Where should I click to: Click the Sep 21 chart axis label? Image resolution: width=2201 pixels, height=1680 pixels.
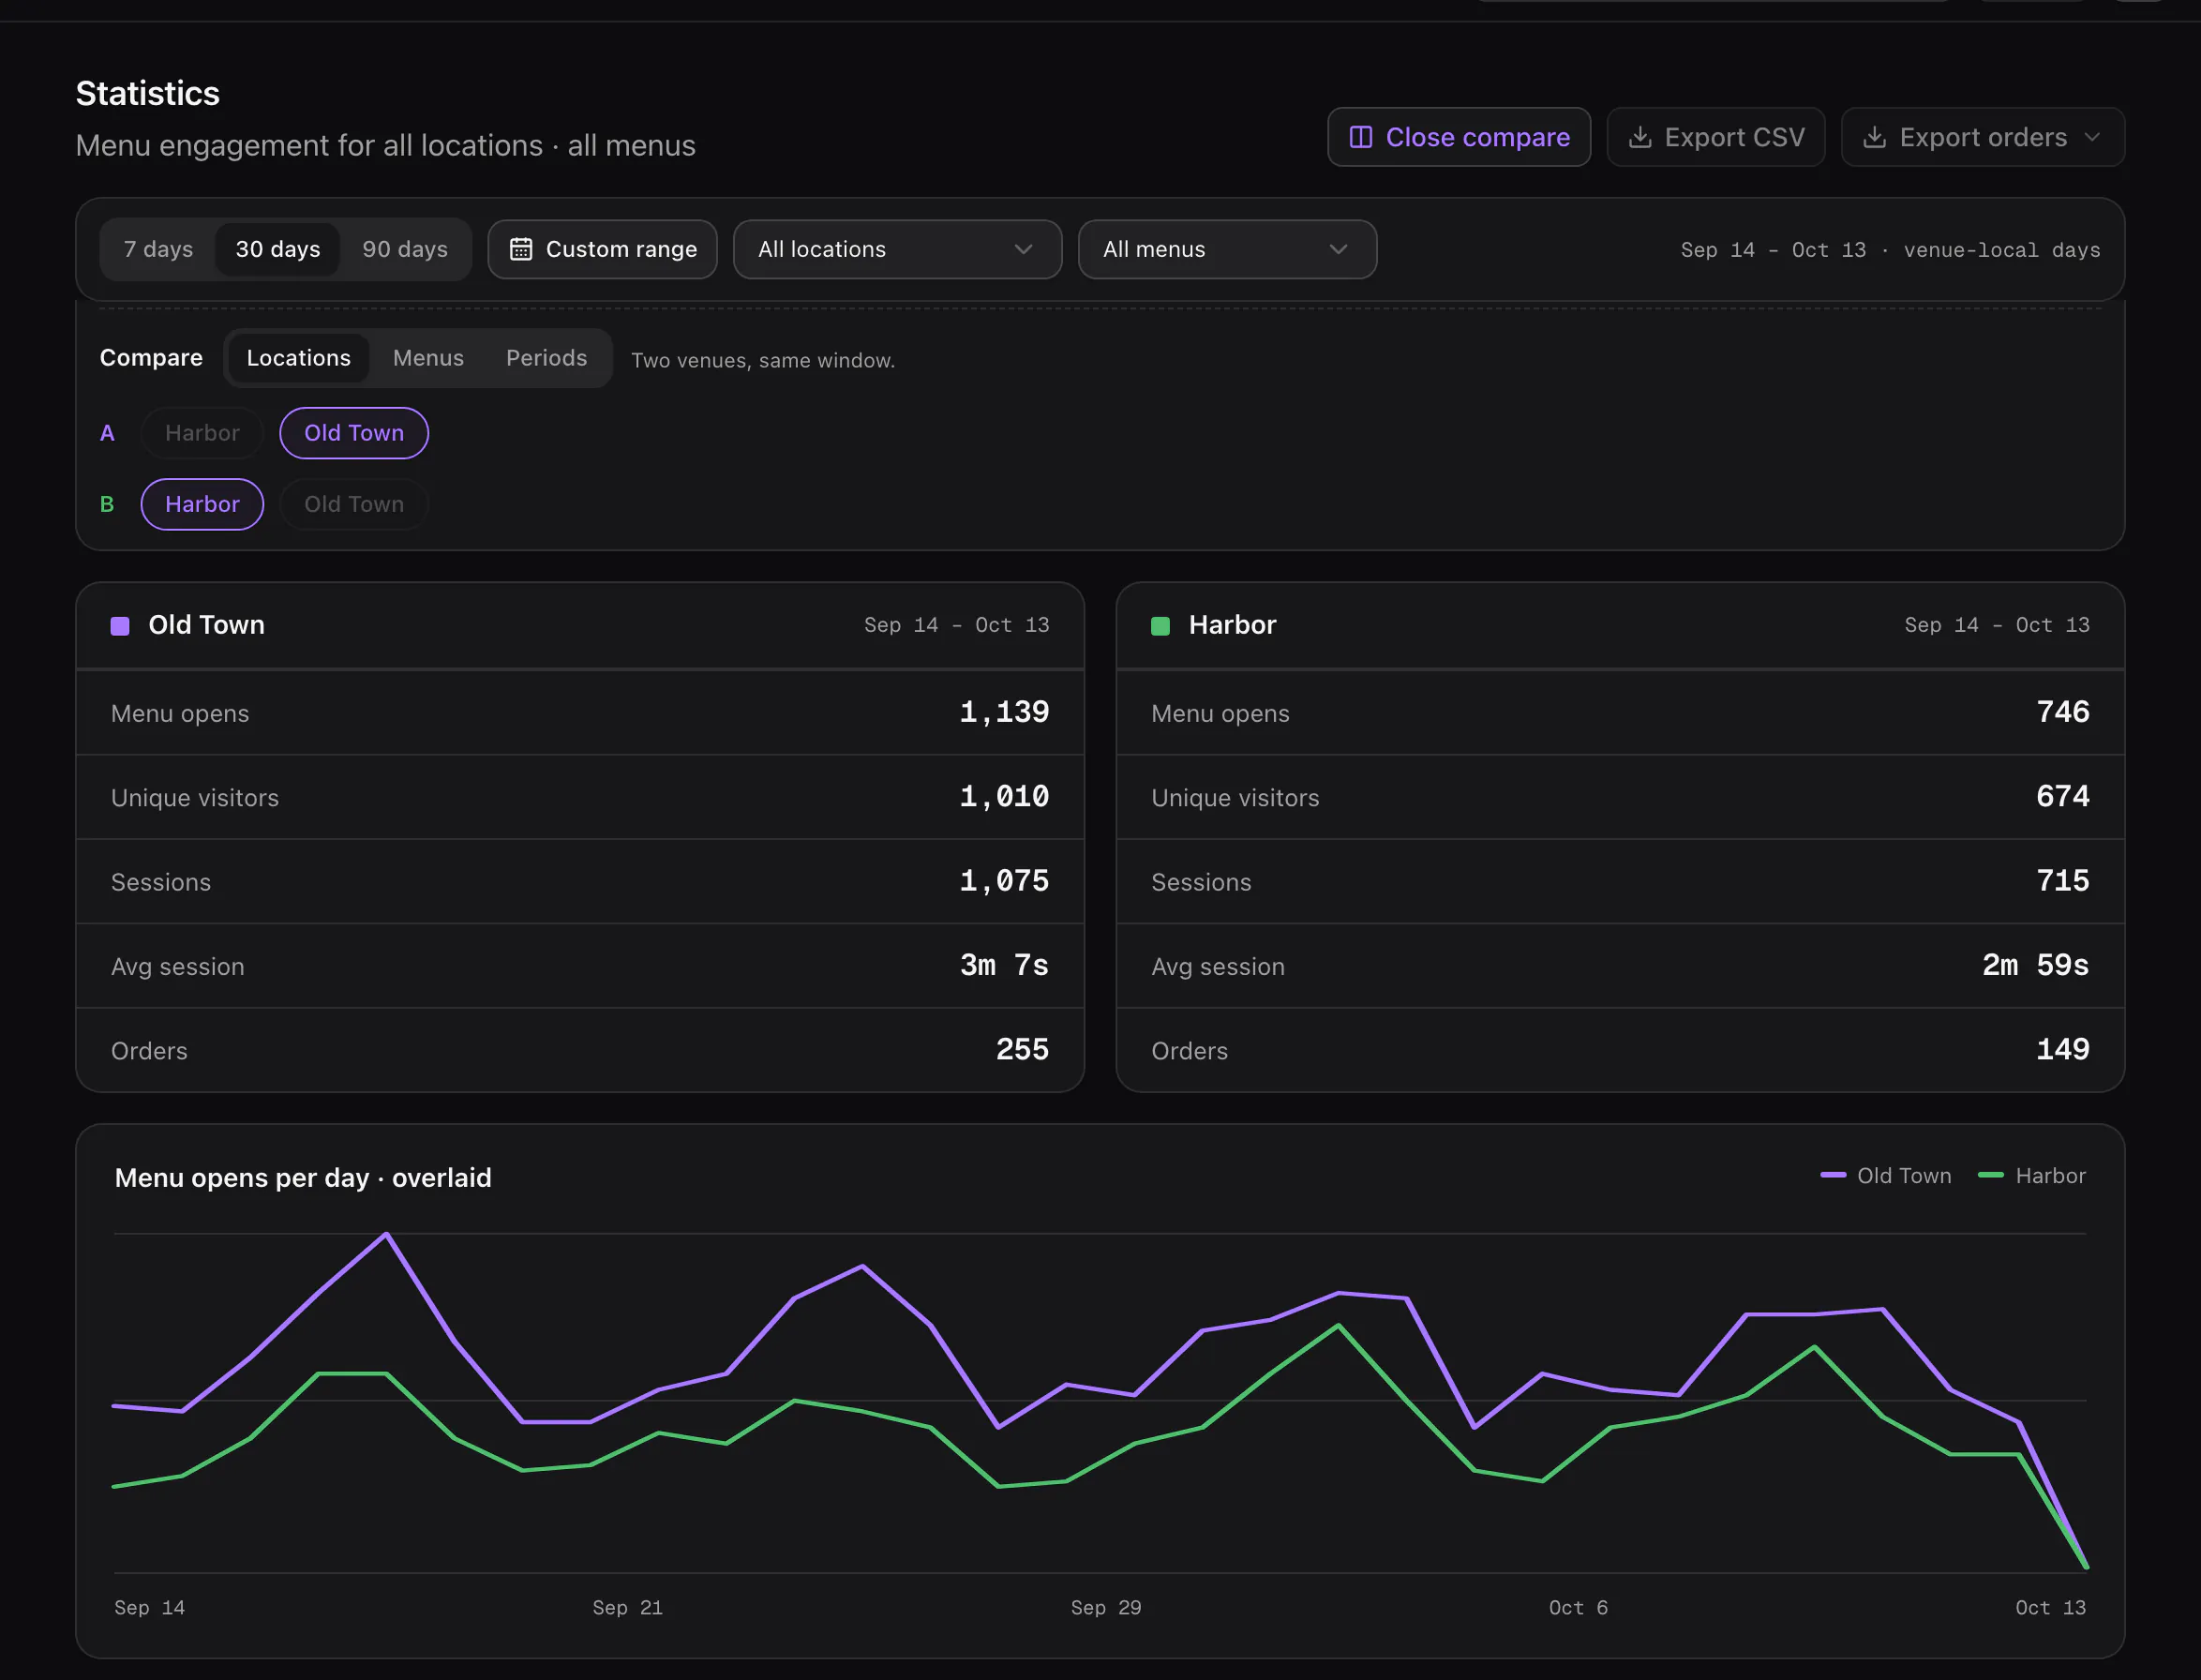(x=627, y=1607)
